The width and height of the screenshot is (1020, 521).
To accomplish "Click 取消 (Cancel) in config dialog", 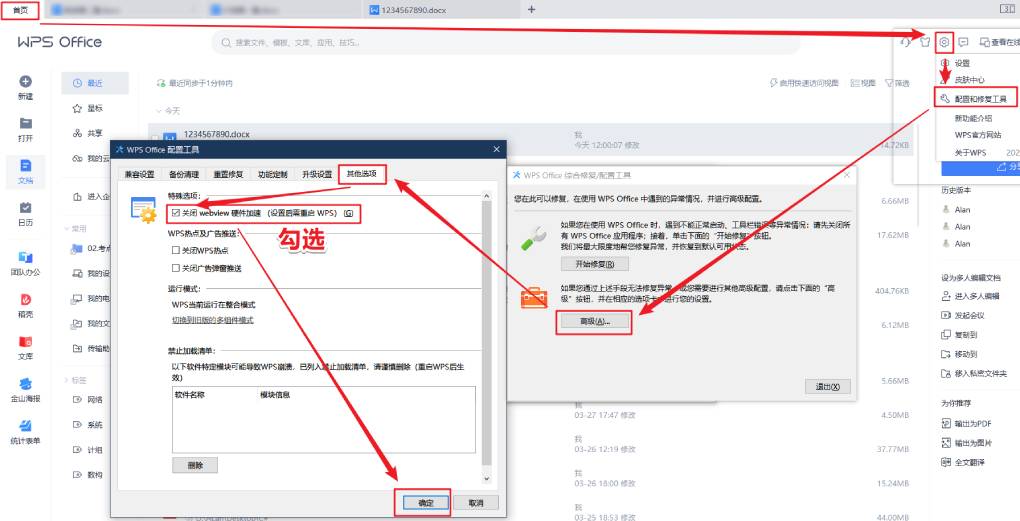I will click(x=476, y=503).
